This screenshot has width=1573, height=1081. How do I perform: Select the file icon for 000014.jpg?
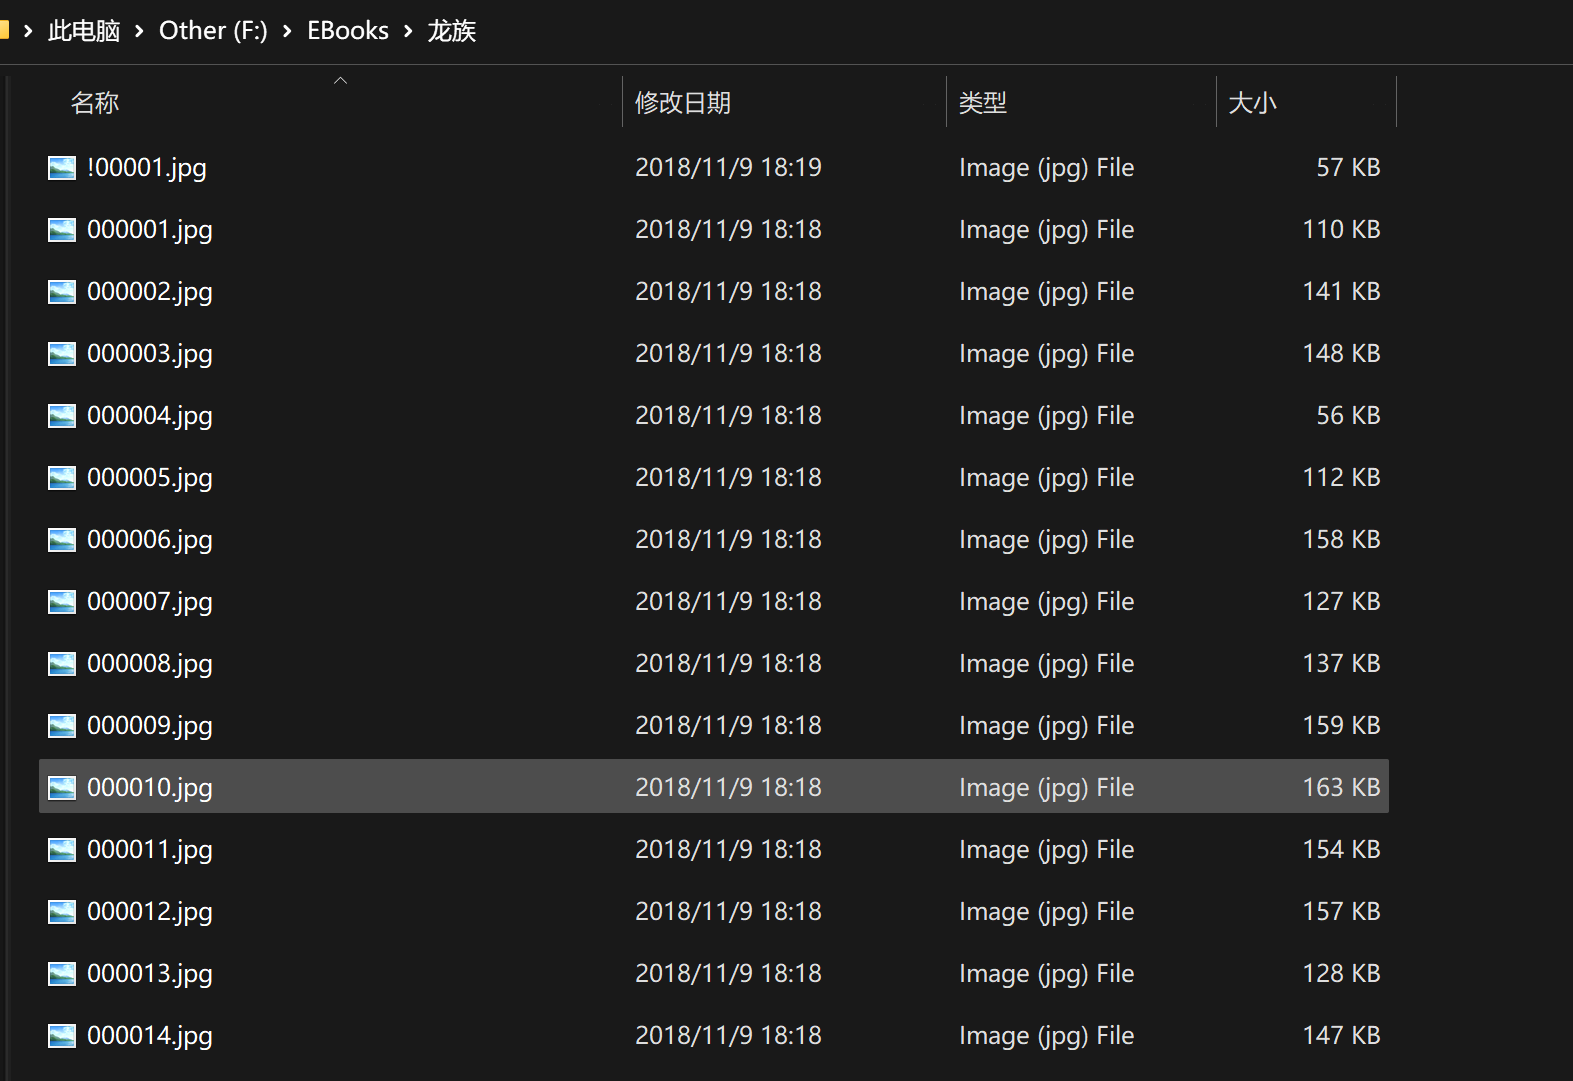[x=62, y=1036]
